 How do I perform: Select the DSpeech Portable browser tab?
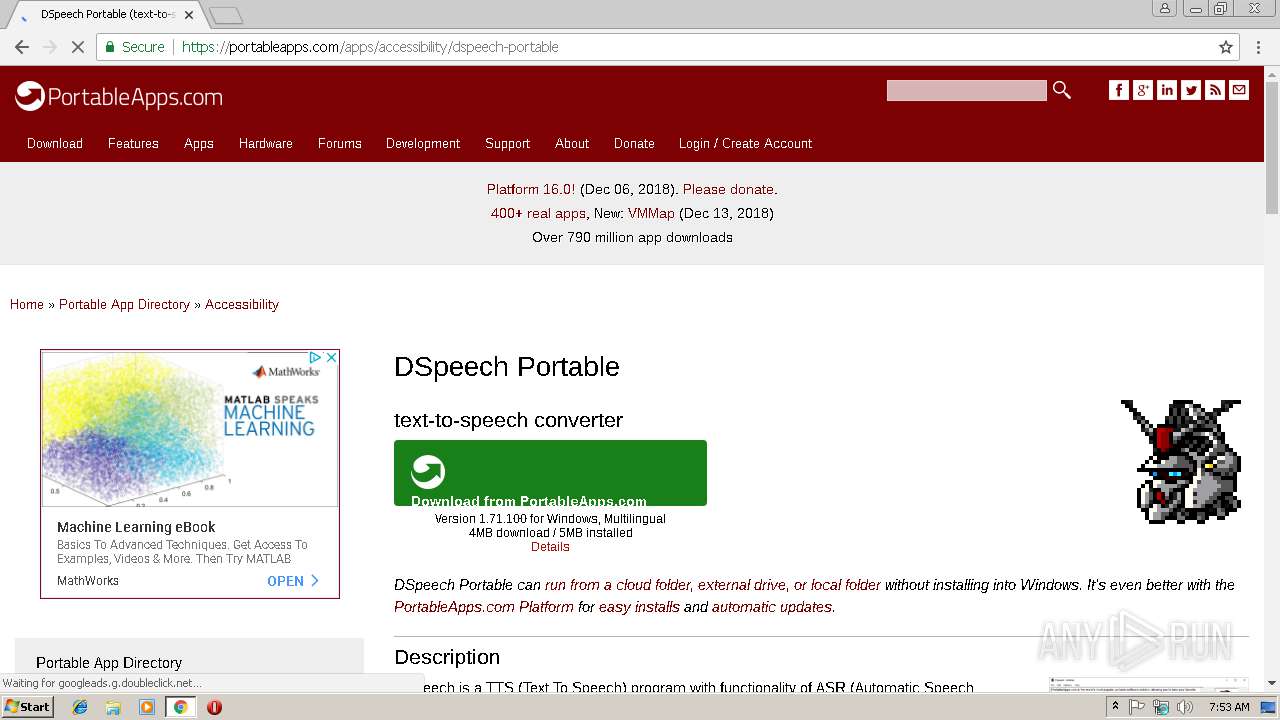(105, 15)
